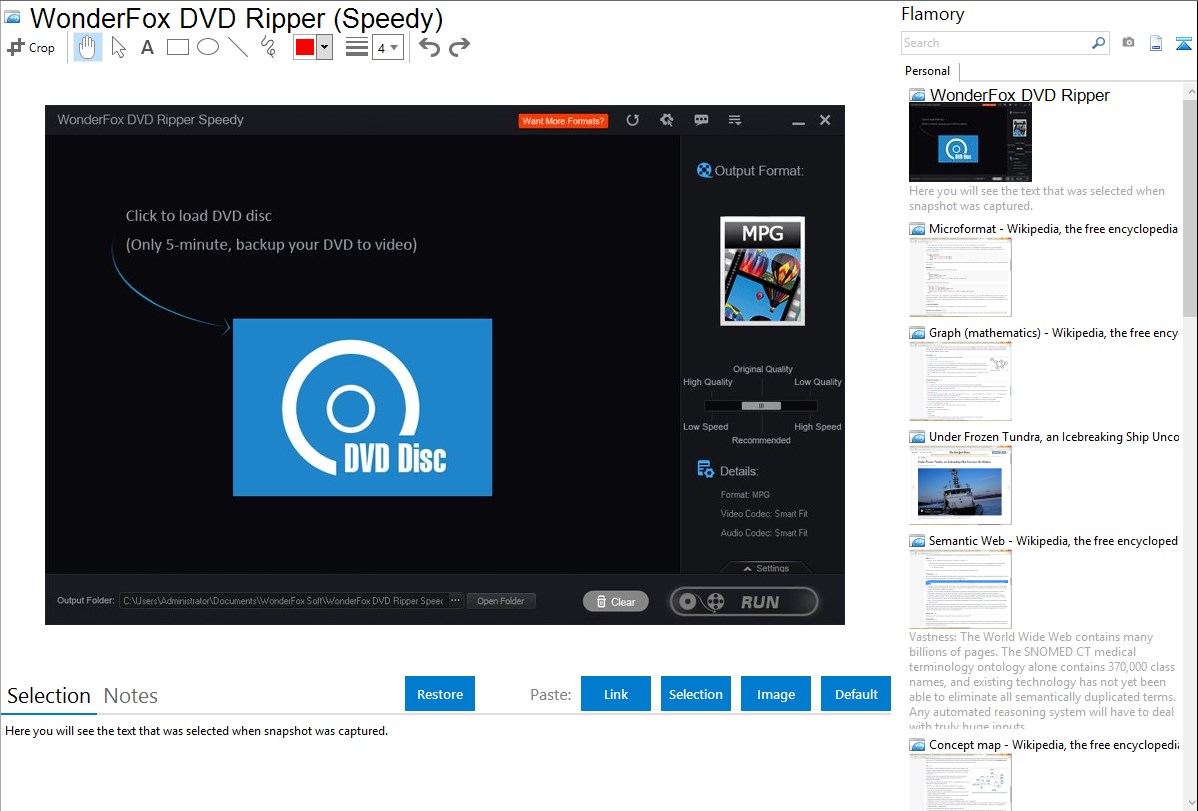Click the line thickness icon
Viewport: 1198px width, 811px height.
coord(357,47)
